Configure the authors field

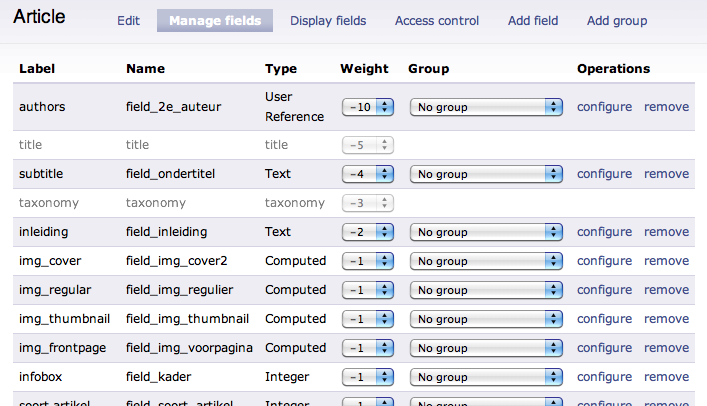click(x=604, y=107)
